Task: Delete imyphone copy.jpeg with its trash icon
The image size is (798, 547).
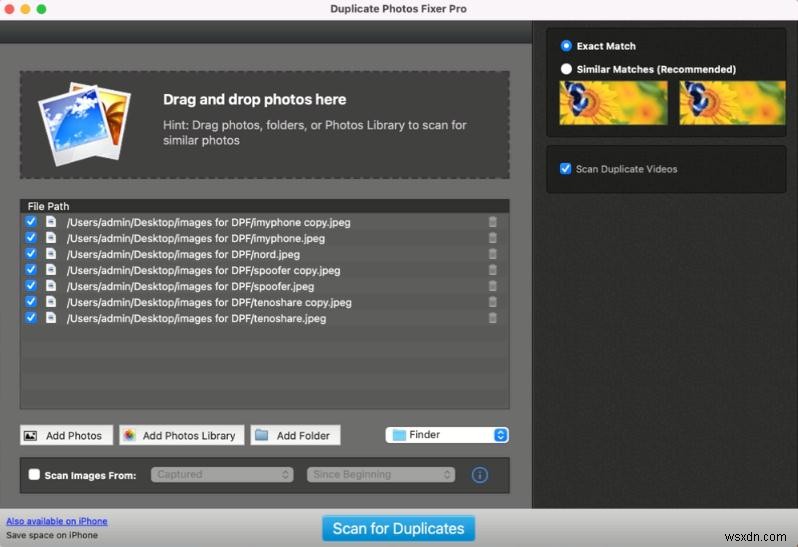Action: point(492,222)
